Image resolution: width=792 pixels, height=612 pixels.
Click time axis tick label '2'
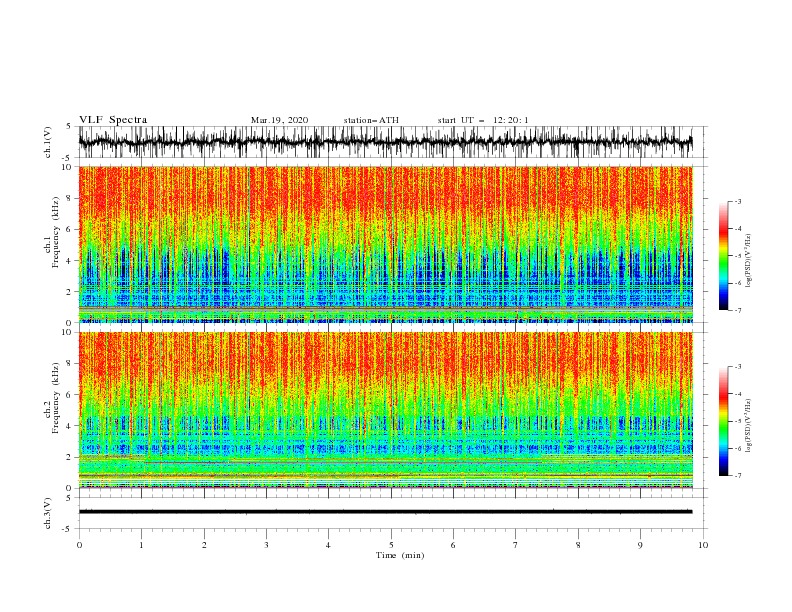click(x=204, y=545)
